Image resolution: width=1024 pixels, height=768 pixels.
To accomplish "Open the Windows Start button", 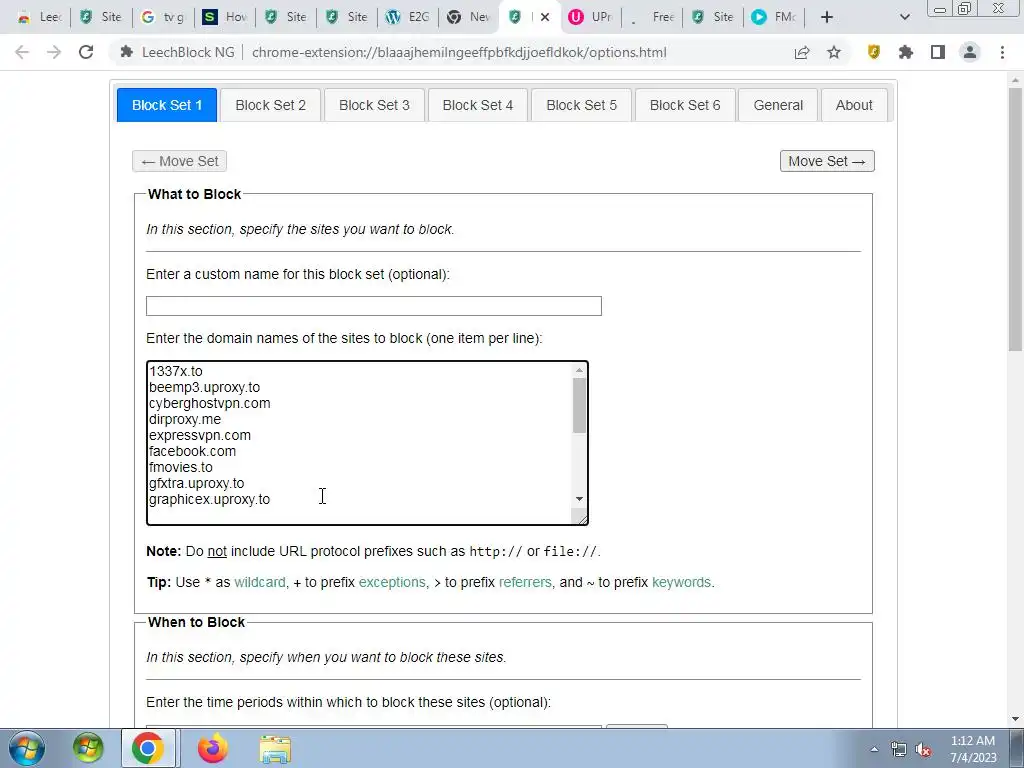I will (27, 748).
